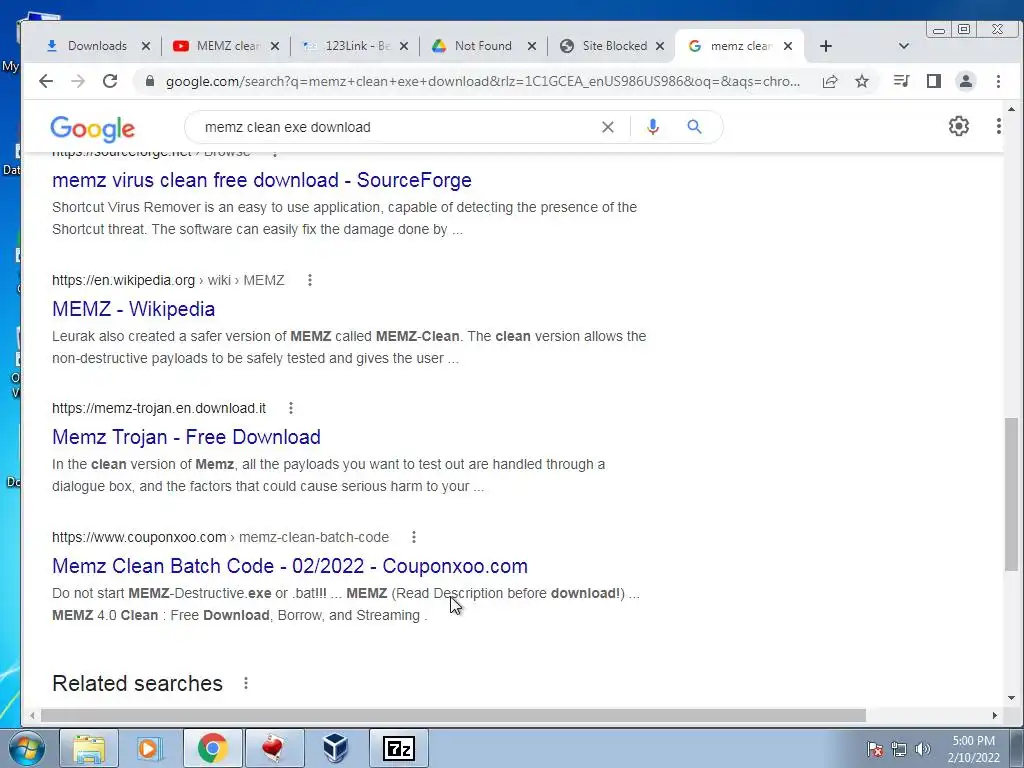The height and width of the screenshot is (768, 1024).
Task: Reload the Google search page
Action: [110, 81]
